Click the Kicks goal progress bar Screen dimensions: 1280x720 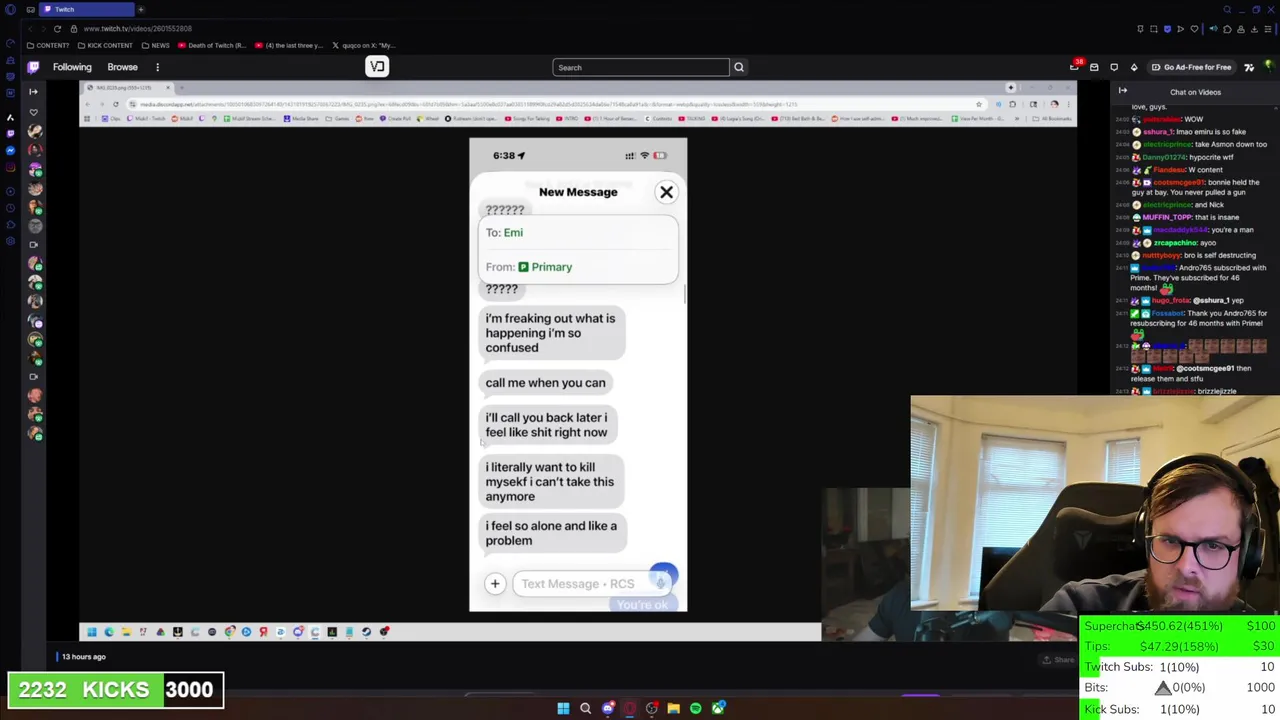coord(116,690)
